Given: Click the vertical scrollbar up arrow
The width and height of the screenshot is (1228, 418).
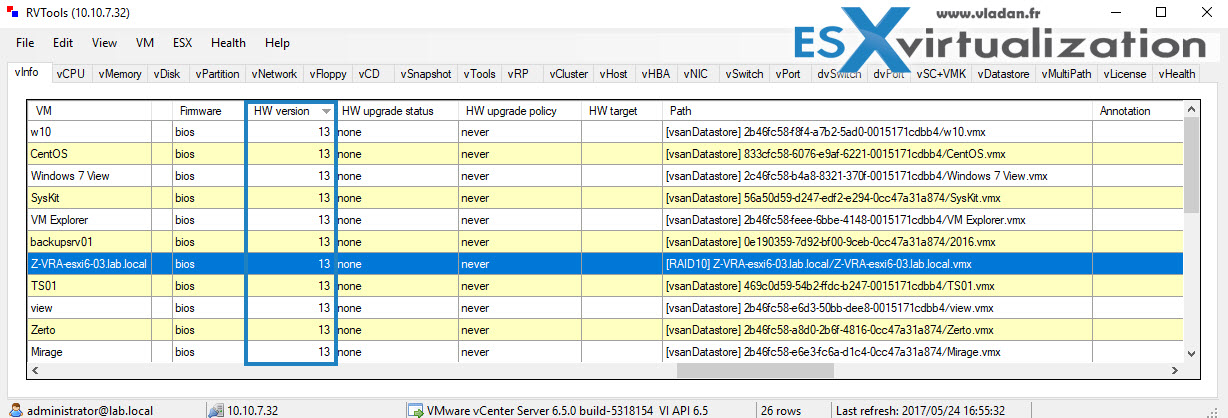Looking at the screenshot, I should (1190, 110).
